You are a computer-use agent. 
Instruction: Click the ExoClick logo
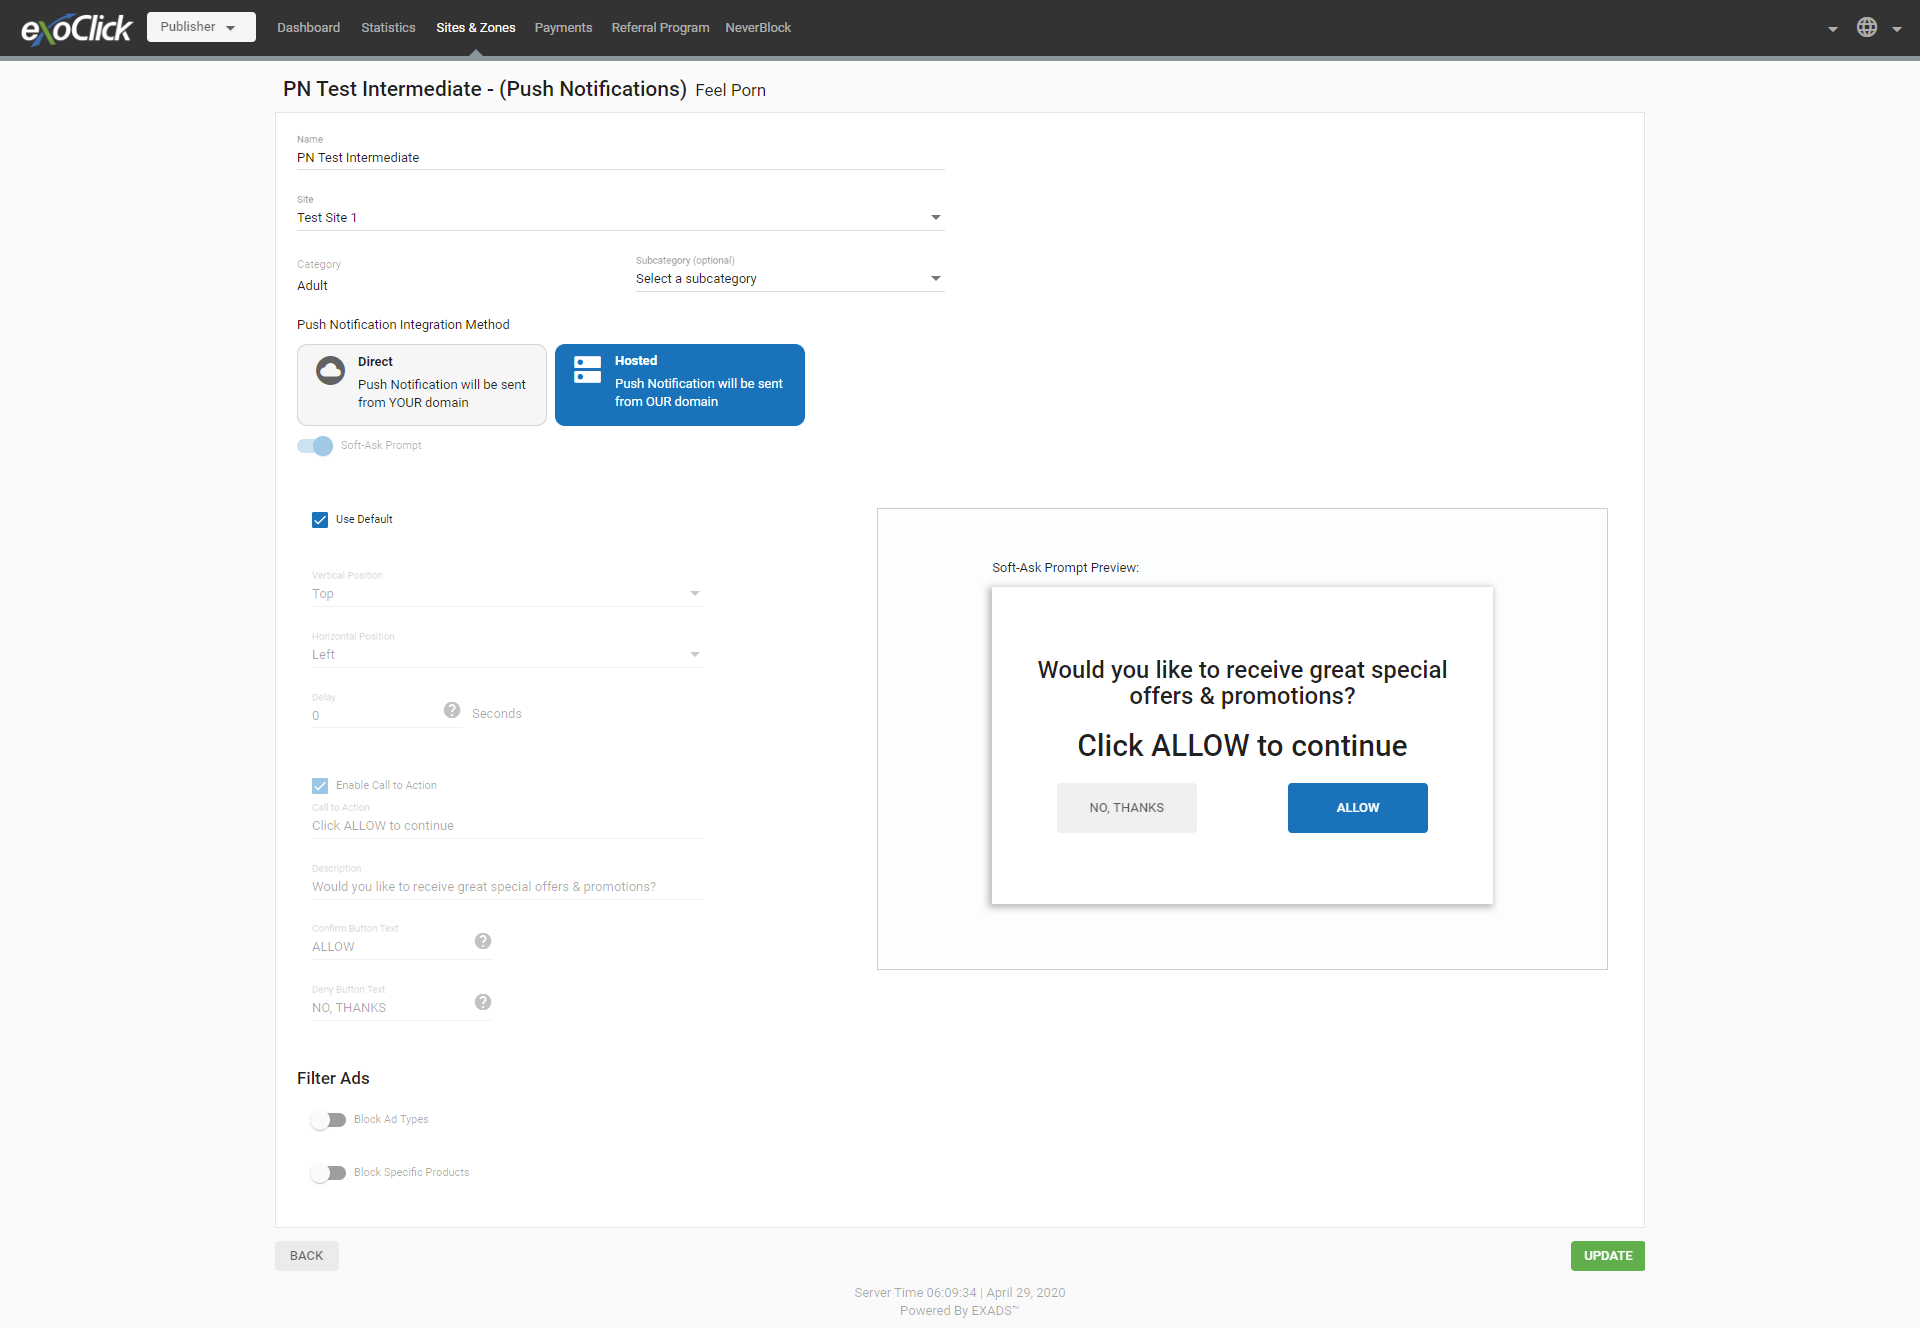click(x=77, y=28)
